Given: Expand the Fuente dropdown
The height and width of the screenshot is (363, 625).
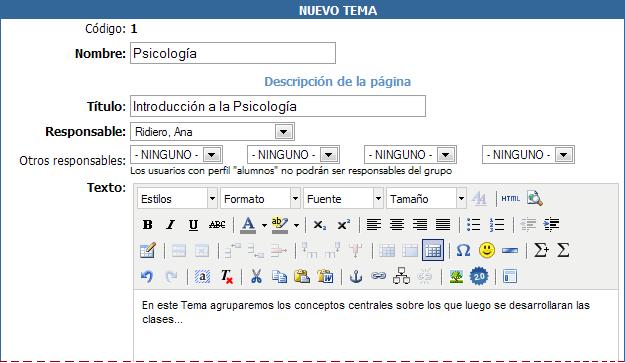Looking at the screenshot, I should [343, 198].
